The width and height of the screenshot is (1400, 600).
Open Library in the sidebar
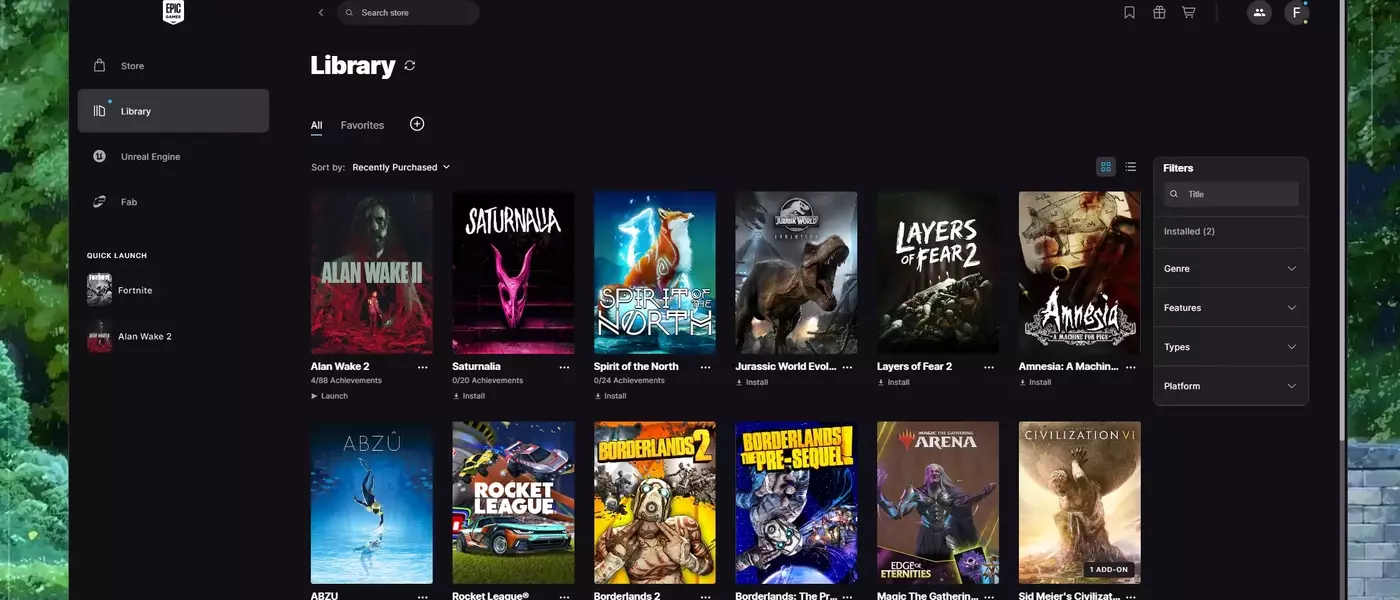pyautogui.click(x=173, y=111)
